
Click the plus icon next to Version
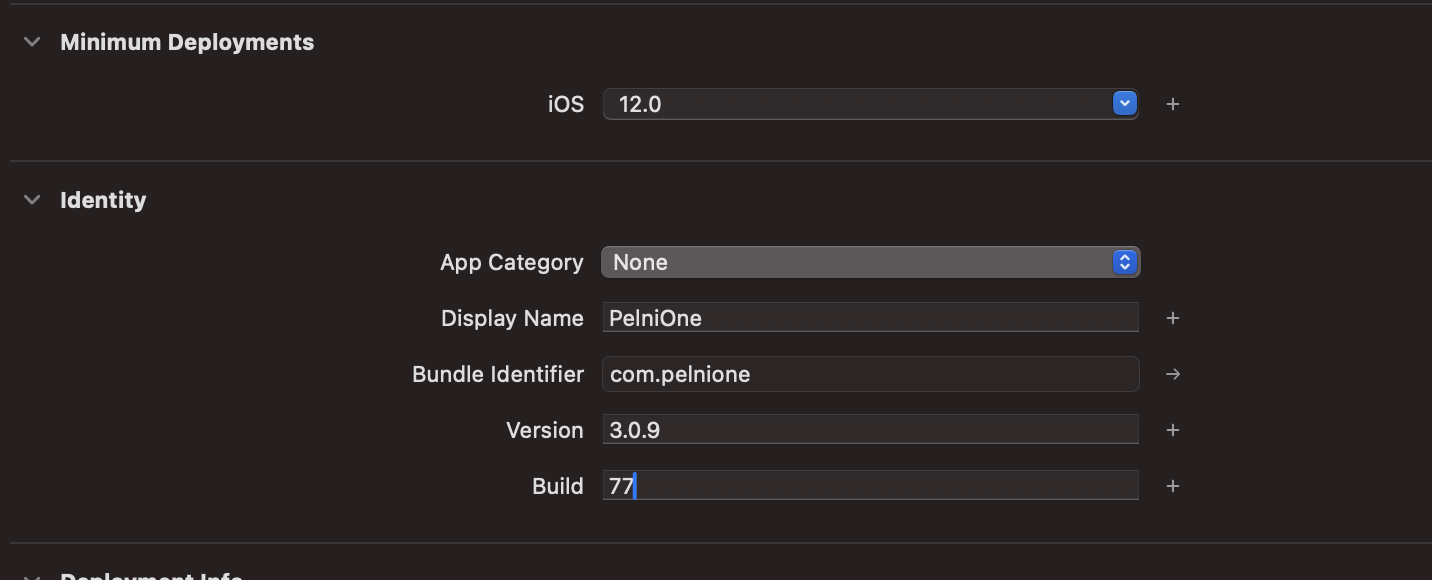point(1173,430)
